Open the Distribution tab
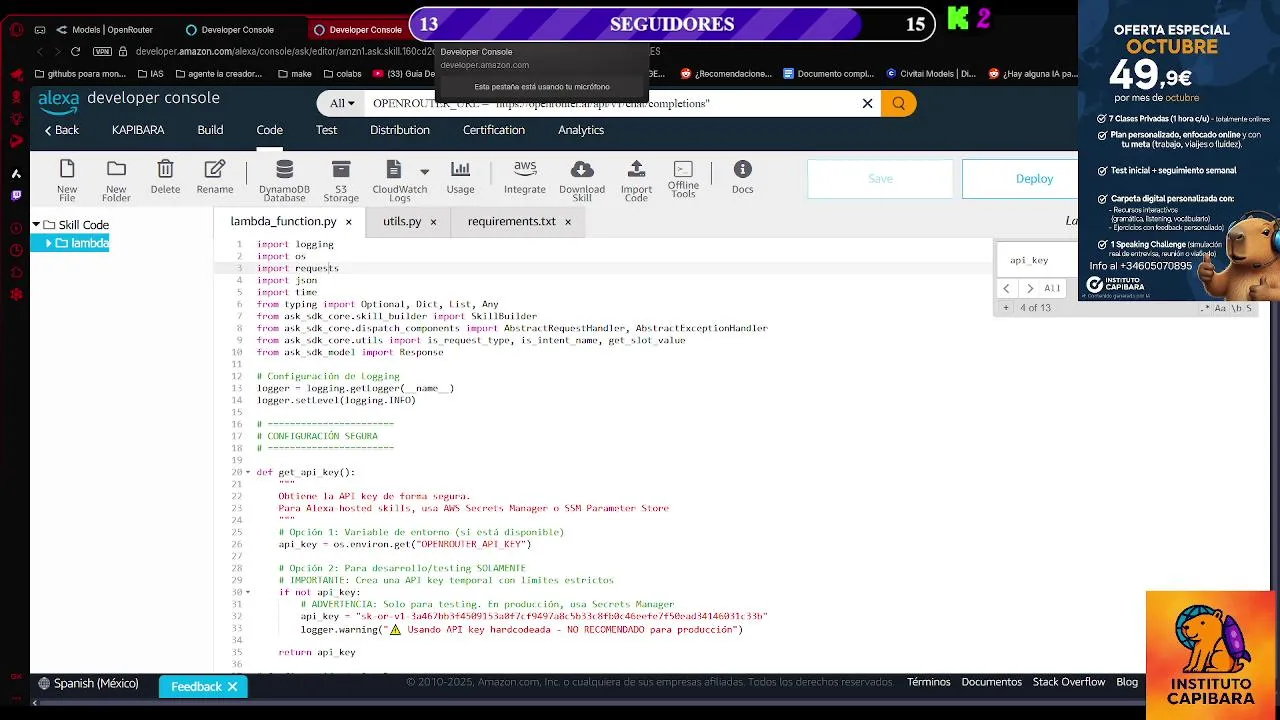The height and width of the screenshot is (720, 1280). tap(400, 130)
